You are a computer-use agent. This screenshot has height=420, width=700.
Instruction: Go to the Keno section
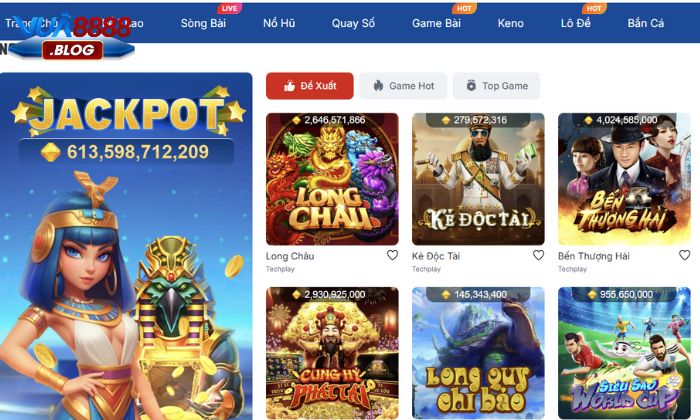[x=510, y=23]
